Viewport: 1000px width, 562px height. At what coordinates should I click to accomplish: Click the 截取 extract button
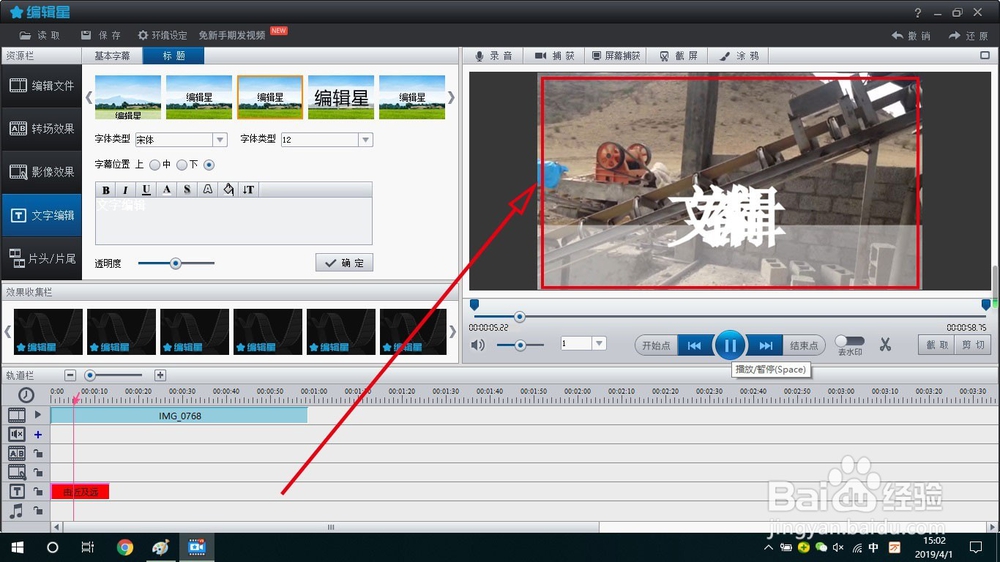(937, 344)
